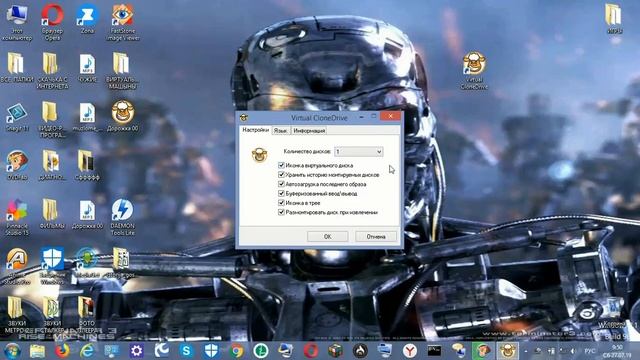Click the OK button
The width and height of the screenshot is (640, 360).
point(327,236)
